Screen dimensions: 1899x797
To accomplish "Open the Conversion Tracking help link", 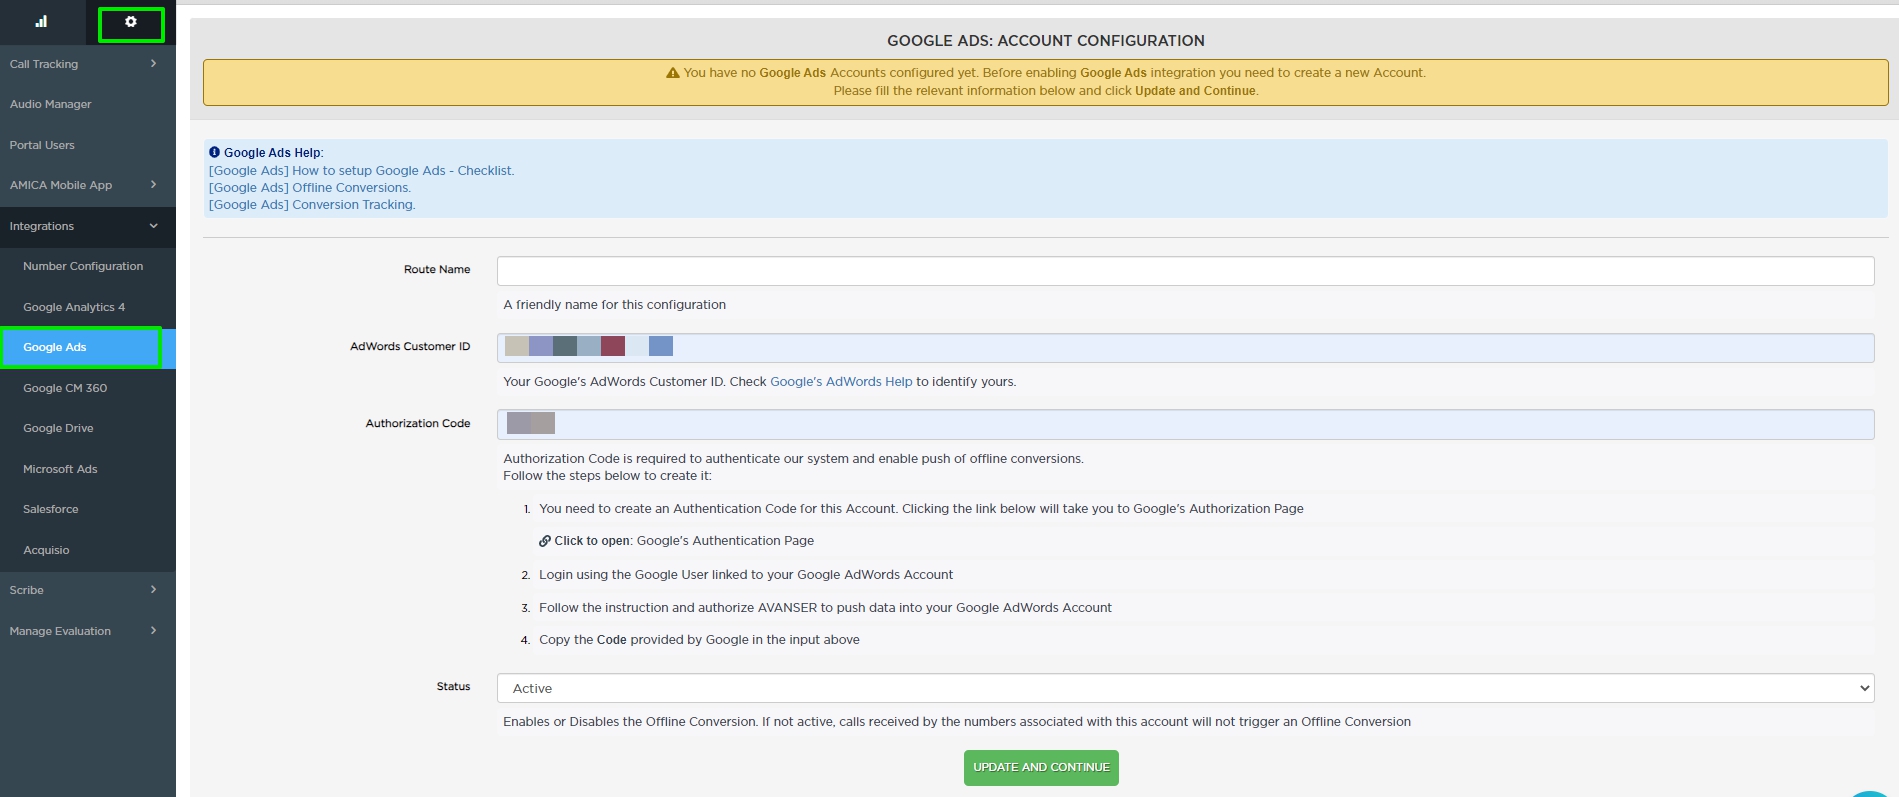I will pyautogui.click(x=312, y=205).
